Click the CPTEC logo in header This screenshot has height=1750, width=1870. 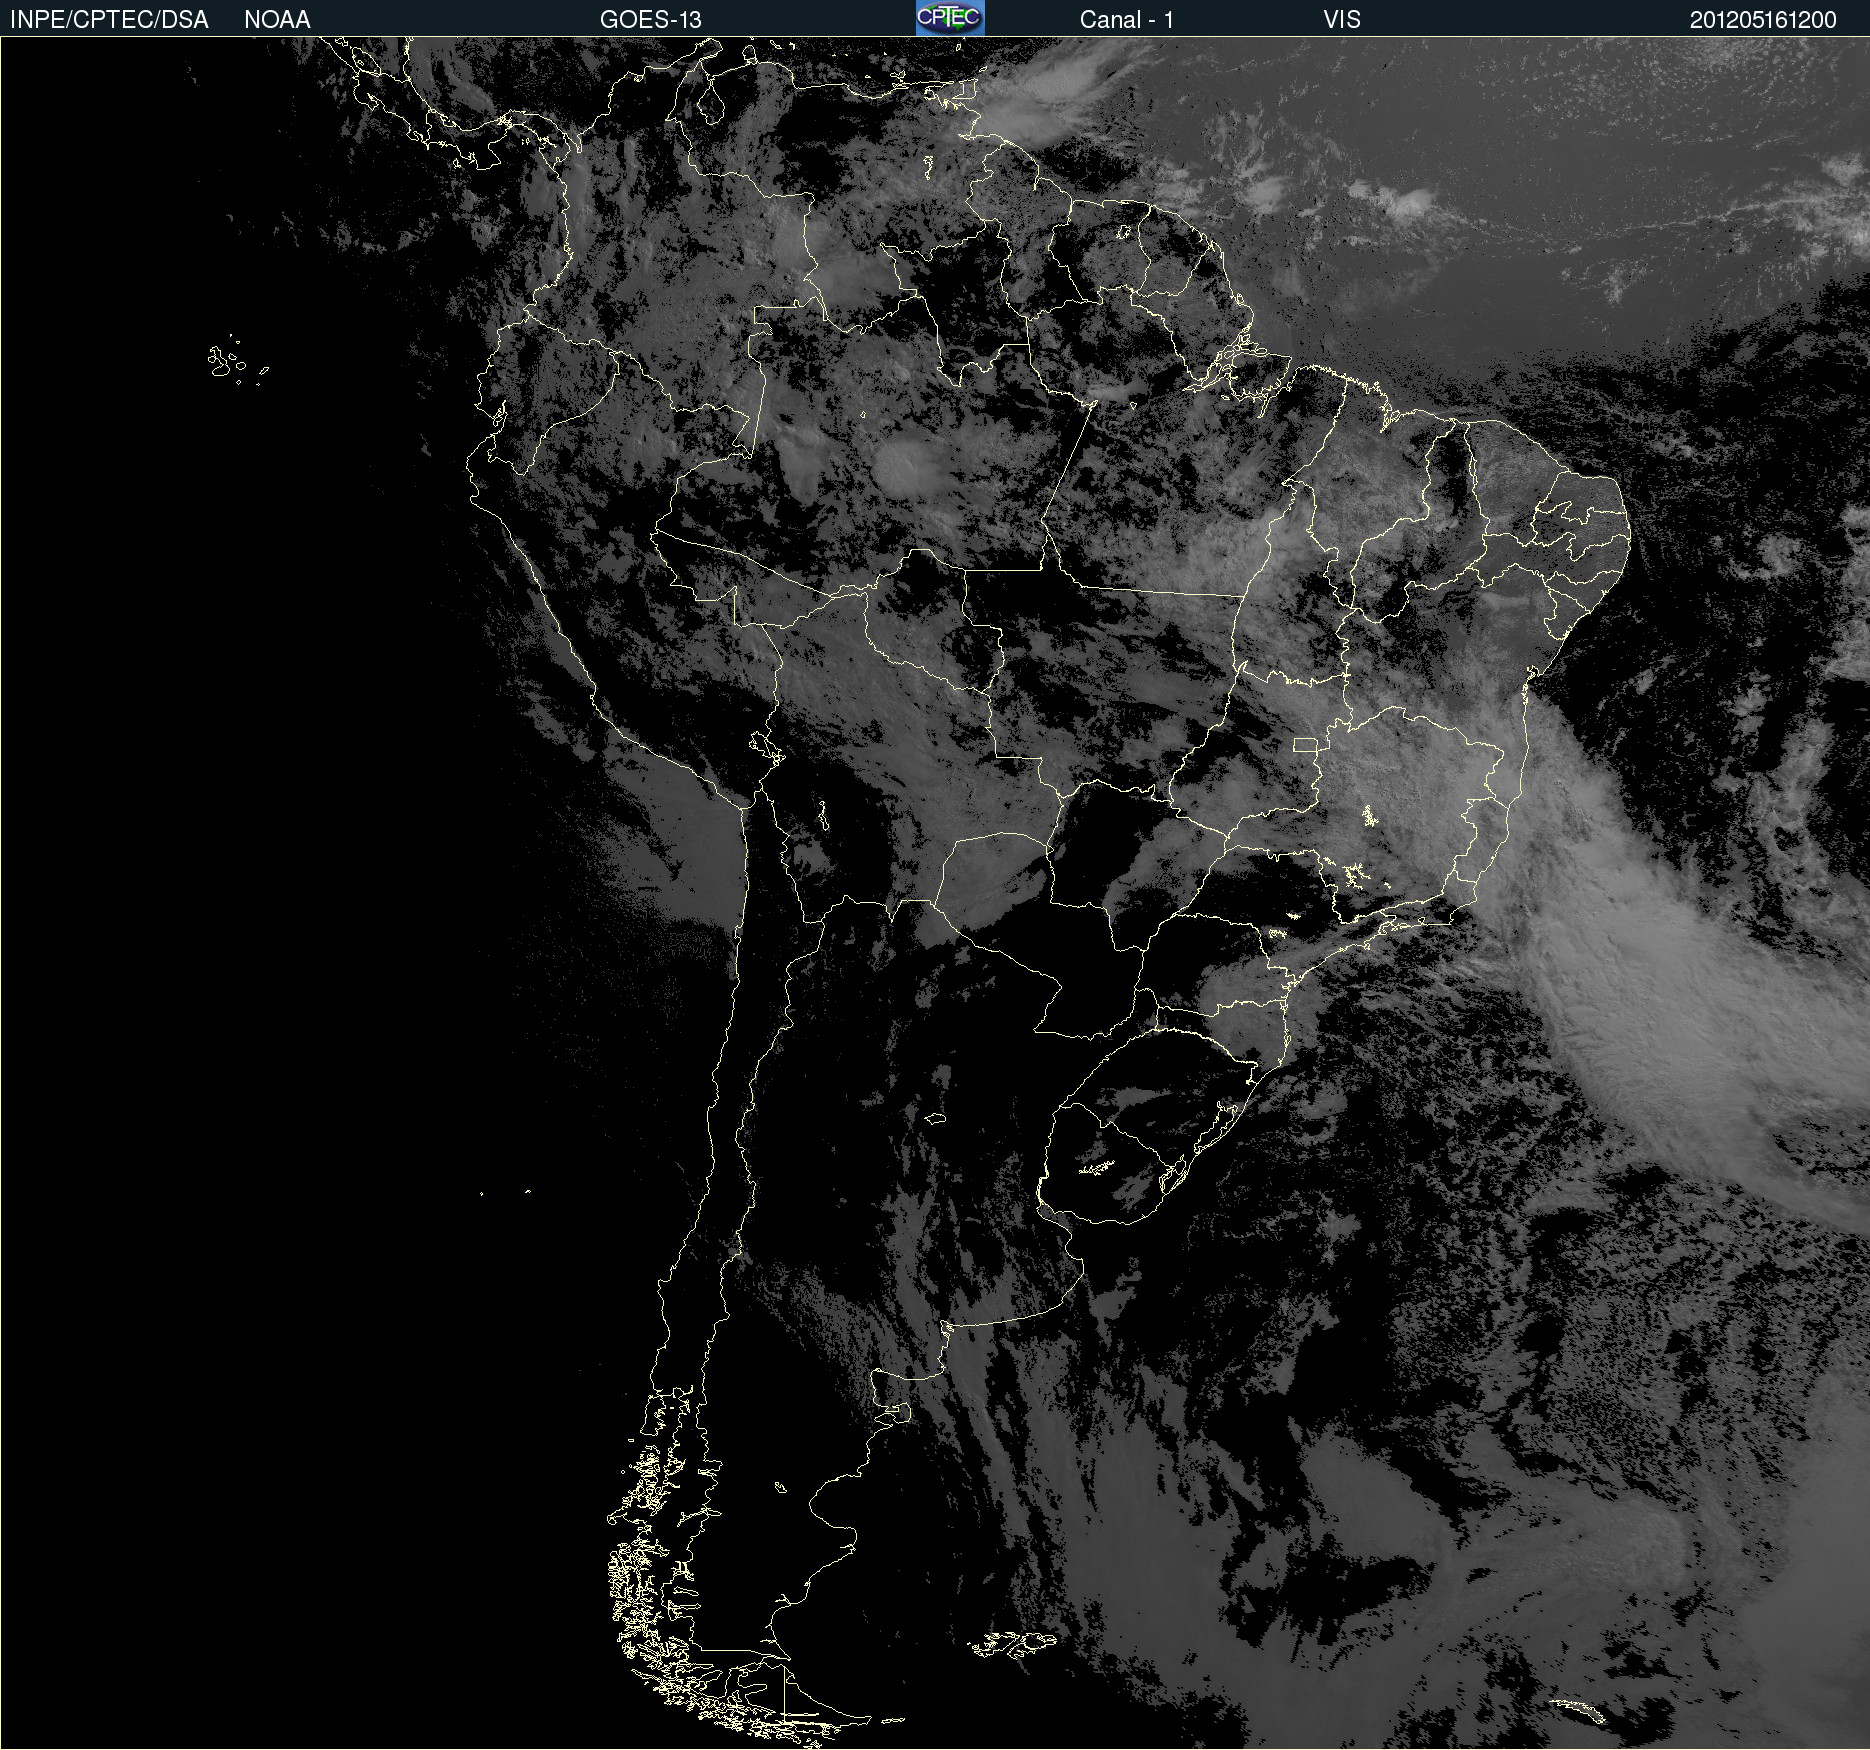[x=950, y=18]
